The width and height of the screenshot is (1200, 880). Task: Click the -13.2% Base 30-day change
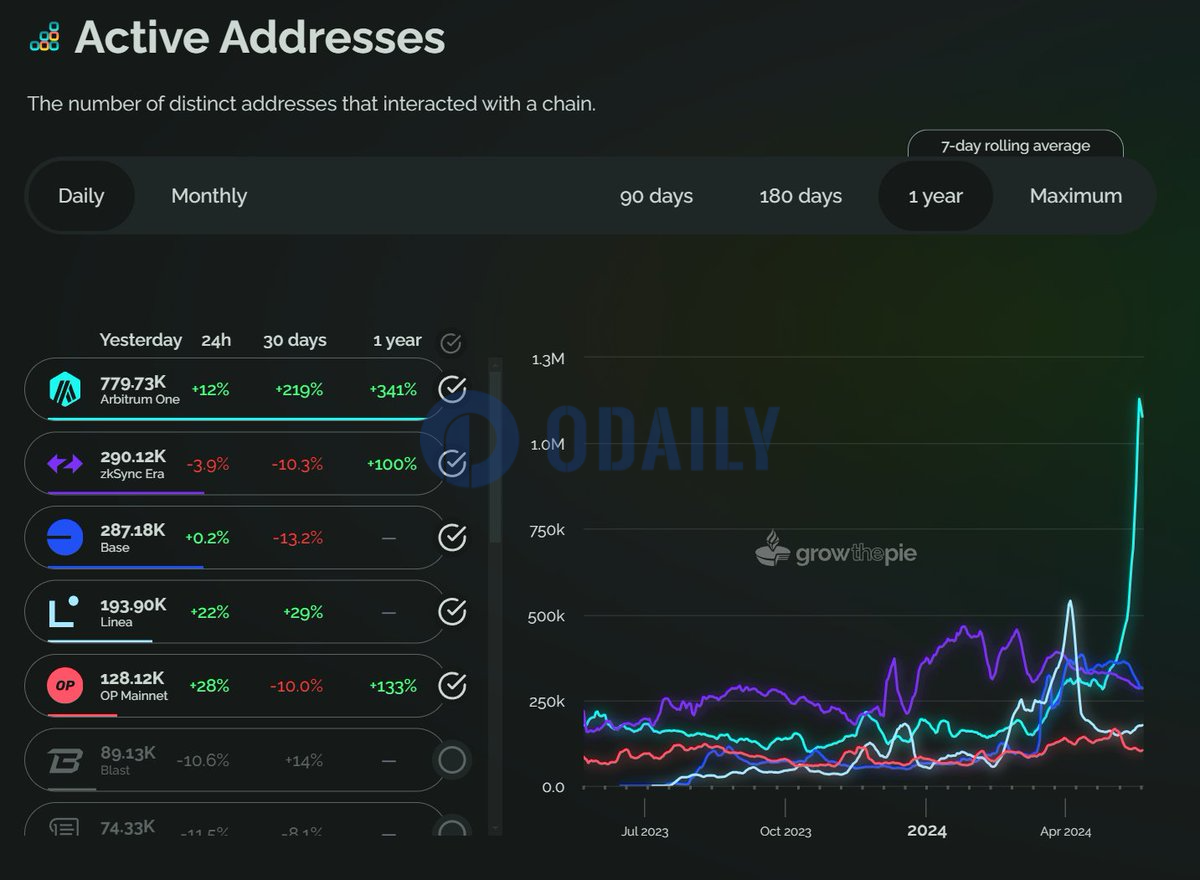click(298, 538)
